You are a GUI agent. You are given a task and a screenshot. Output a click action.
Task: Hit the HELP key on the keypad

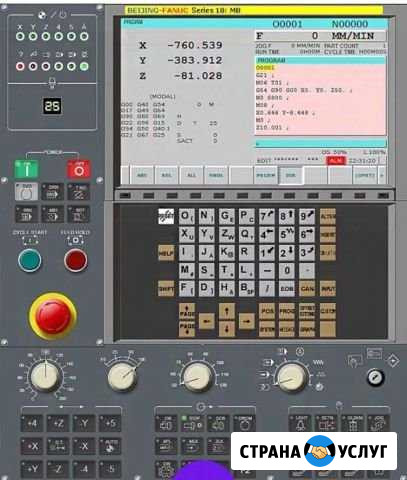coord(166,253)
